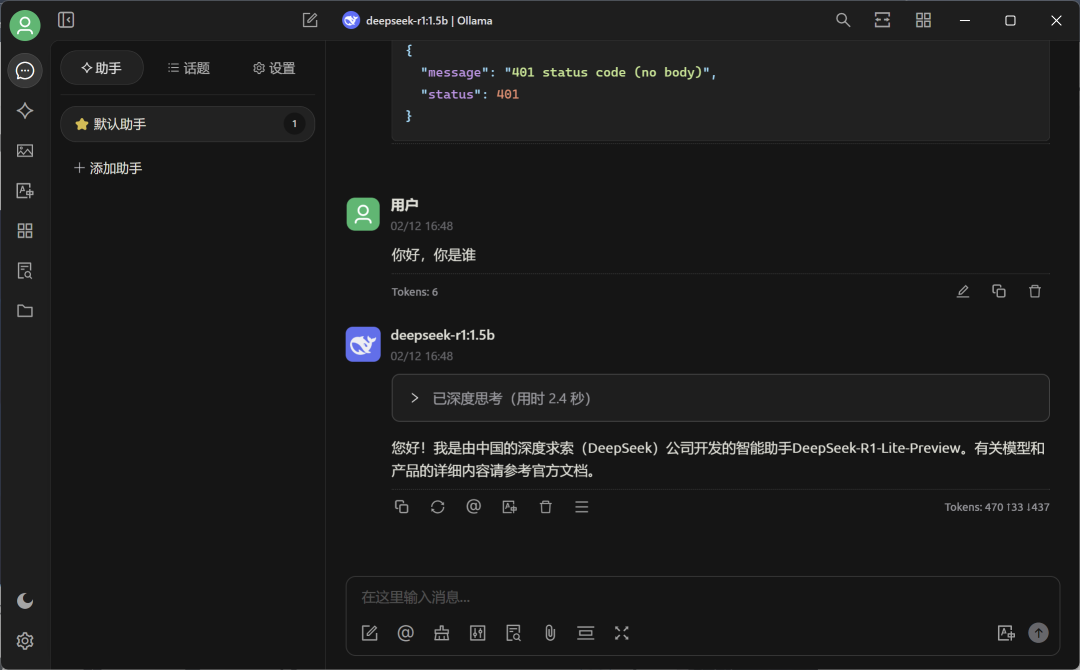Open knowledge base icon in input toolbar
Viewport: 1080px width, 670px height.
[514, 633]
